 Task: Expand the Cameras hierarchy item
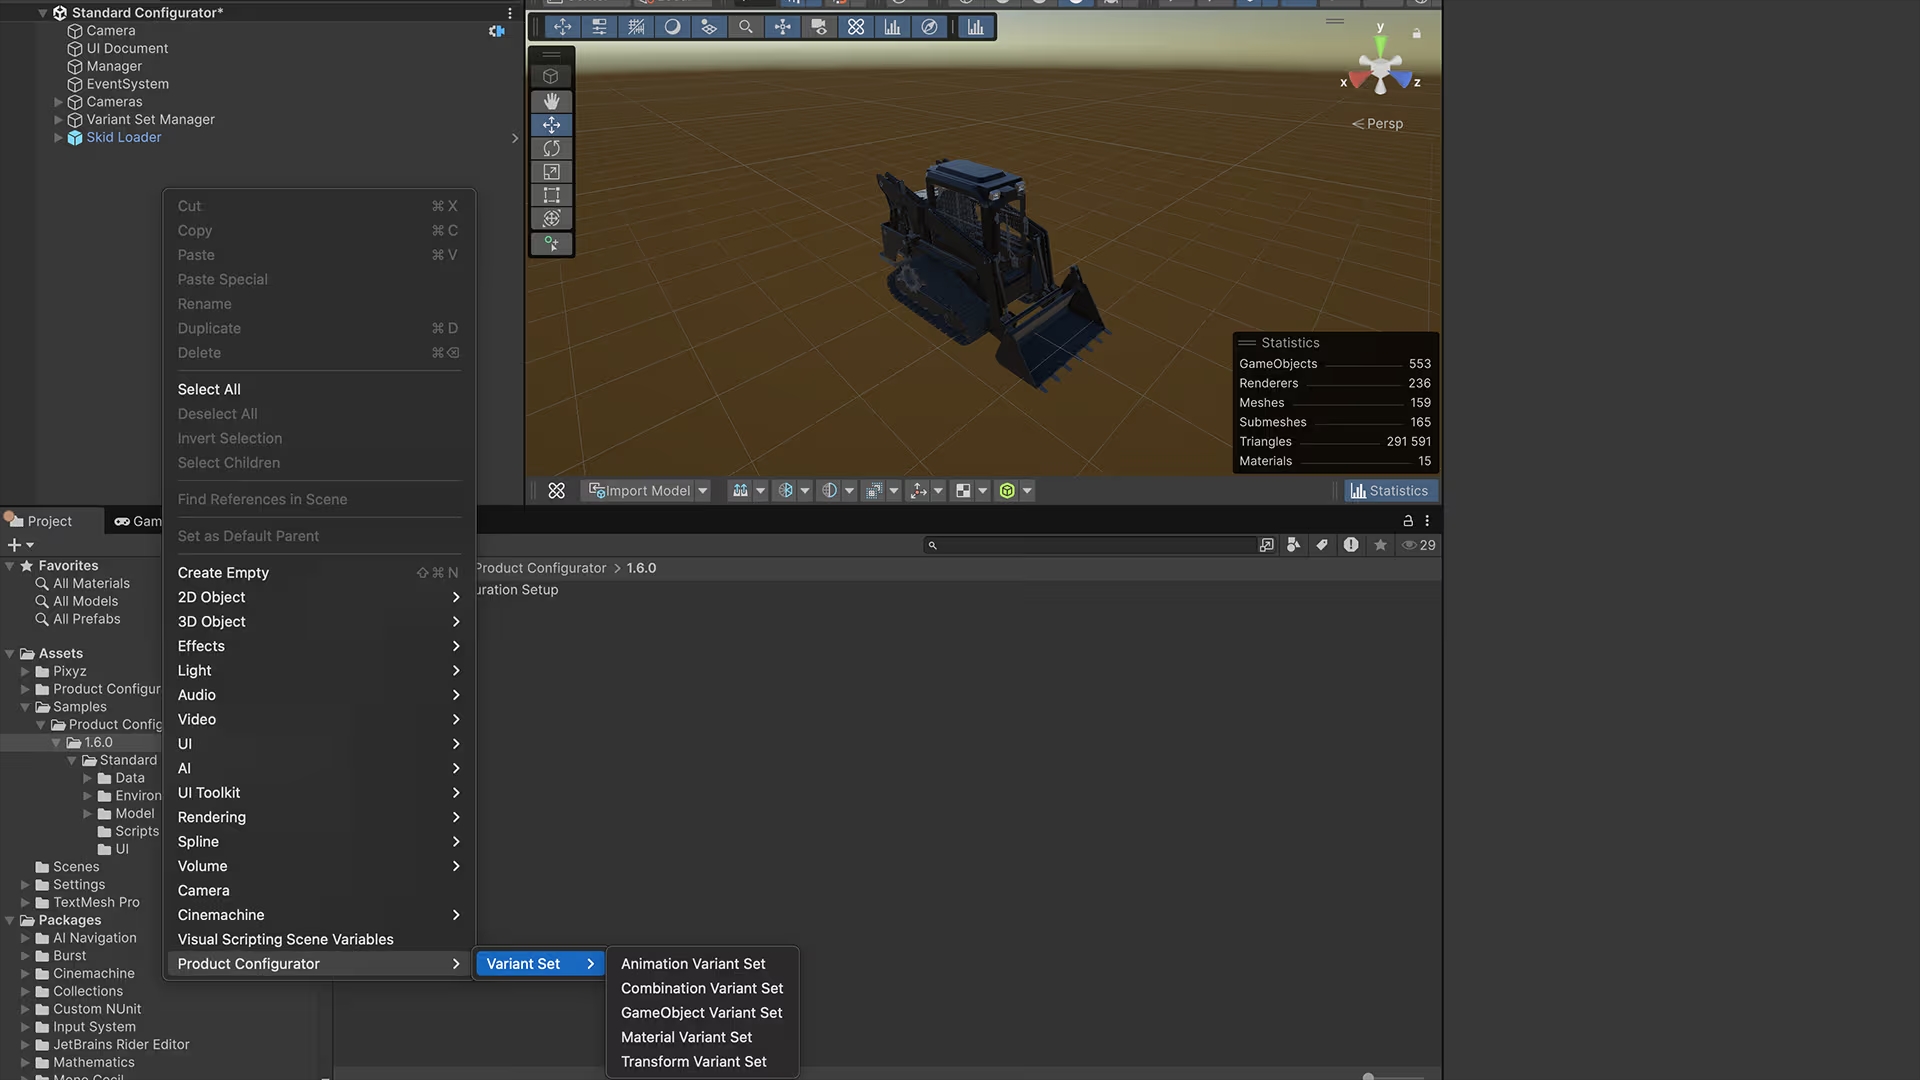click(58, 102)
